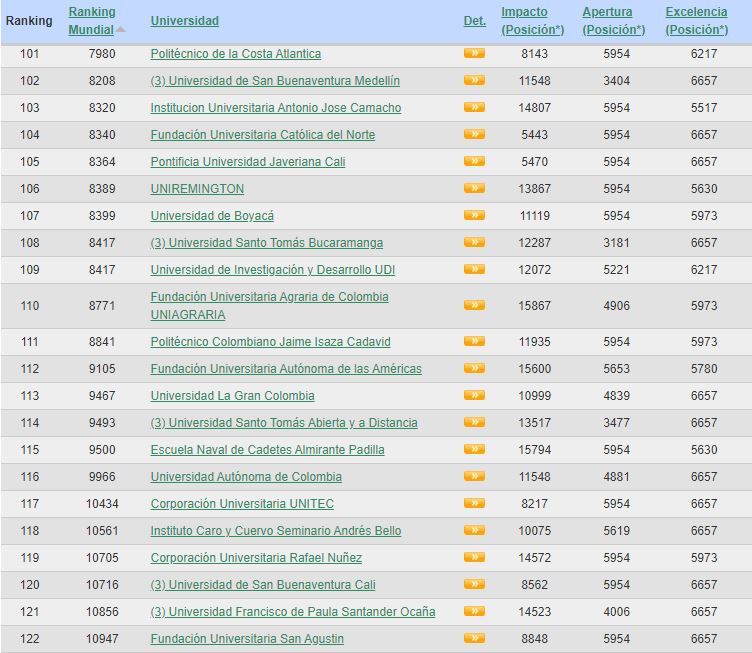Image resolution: width=752 pixels, height=653 pixels.
Task: Open Universidad de San Buenaventura Cali link
Action: click(x=263, y=584)
